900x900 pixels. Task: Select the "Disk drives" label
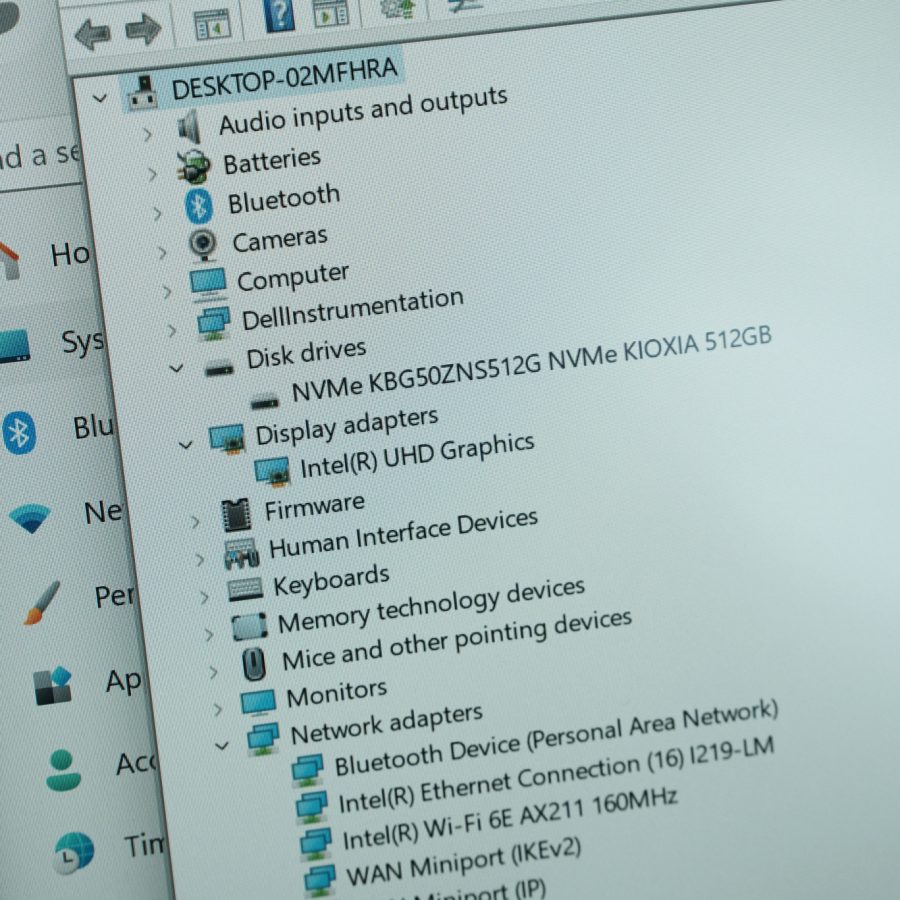click(x=306, y=354)
